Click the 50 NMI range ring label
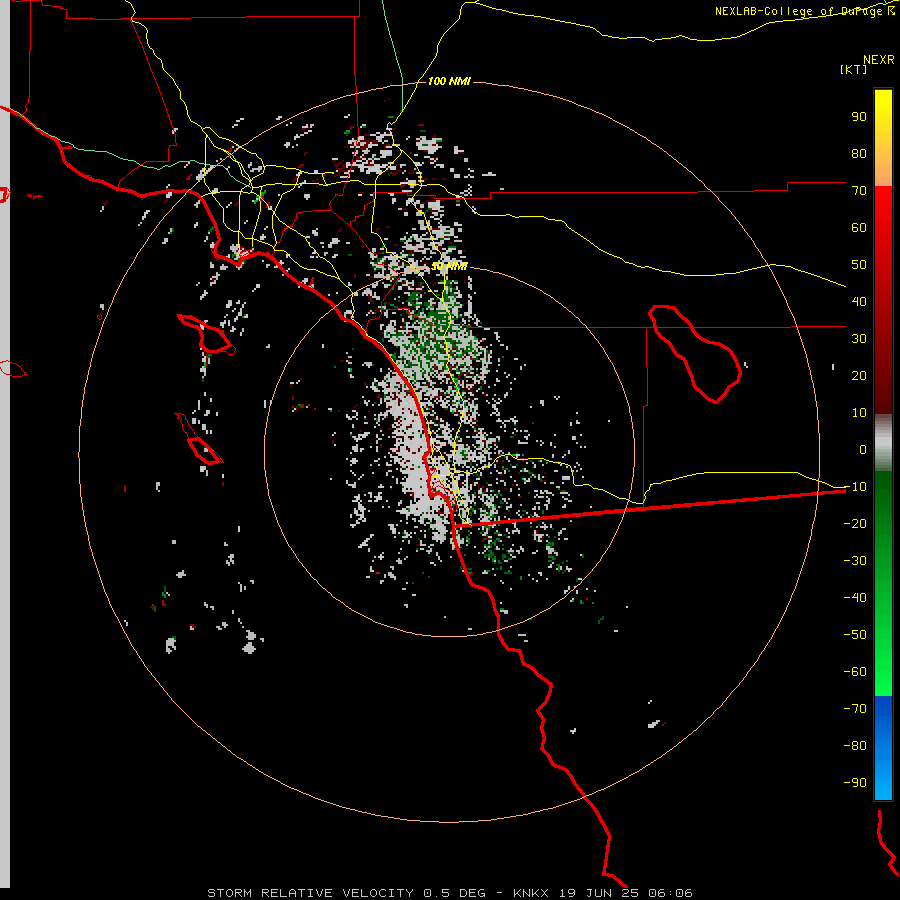This screenshot has width=900, height=900. [x=449, y=266]
